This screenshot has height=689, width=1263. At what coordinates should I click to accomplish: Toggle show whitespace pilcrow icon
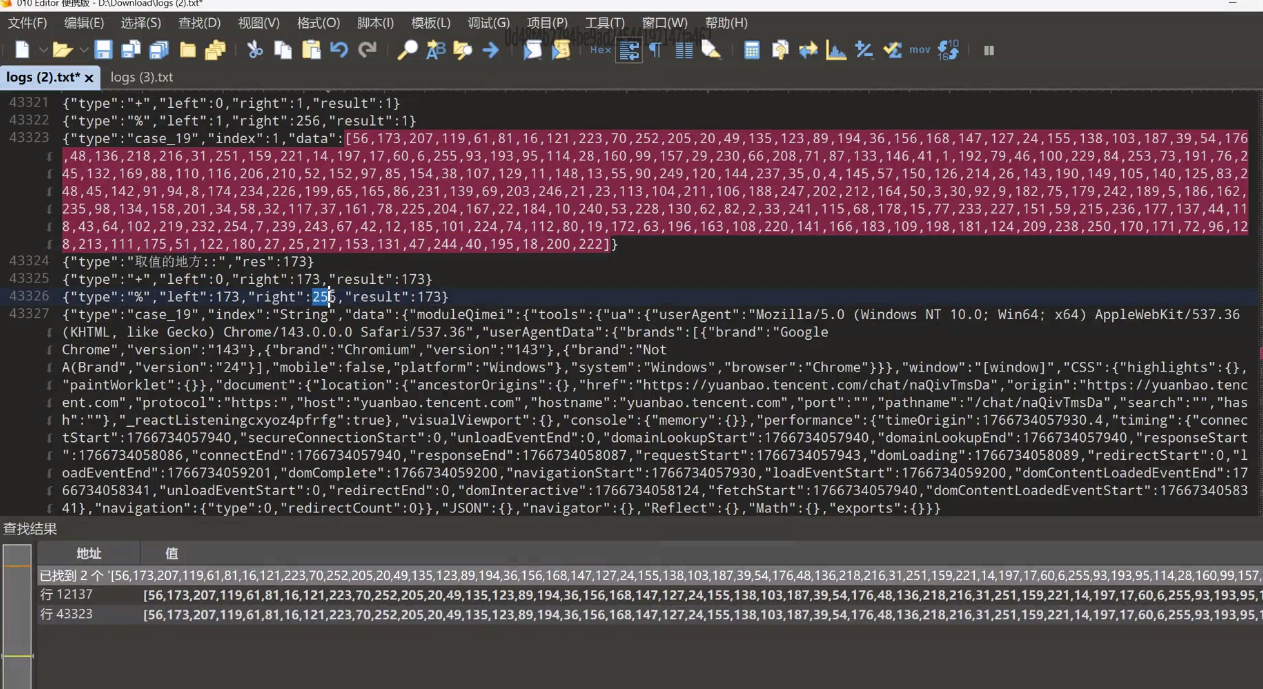[655, 49]
